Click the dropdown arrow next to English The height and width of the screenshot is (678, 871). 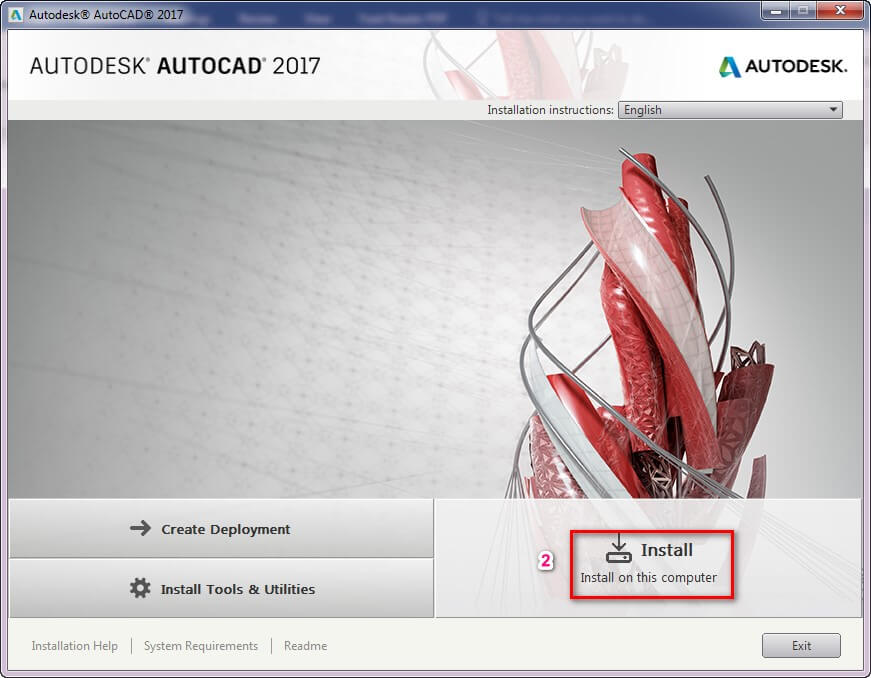point(835,110)
